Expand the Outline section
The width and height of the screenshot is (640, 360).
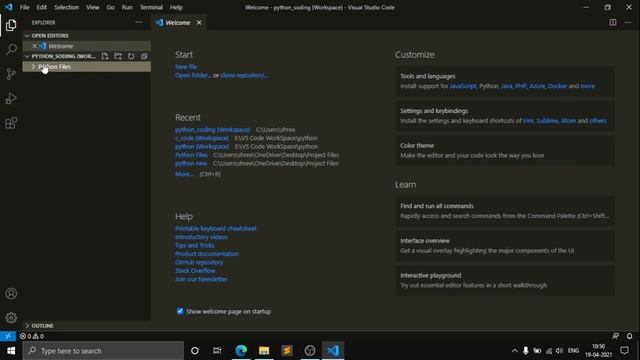pos(87,325)
